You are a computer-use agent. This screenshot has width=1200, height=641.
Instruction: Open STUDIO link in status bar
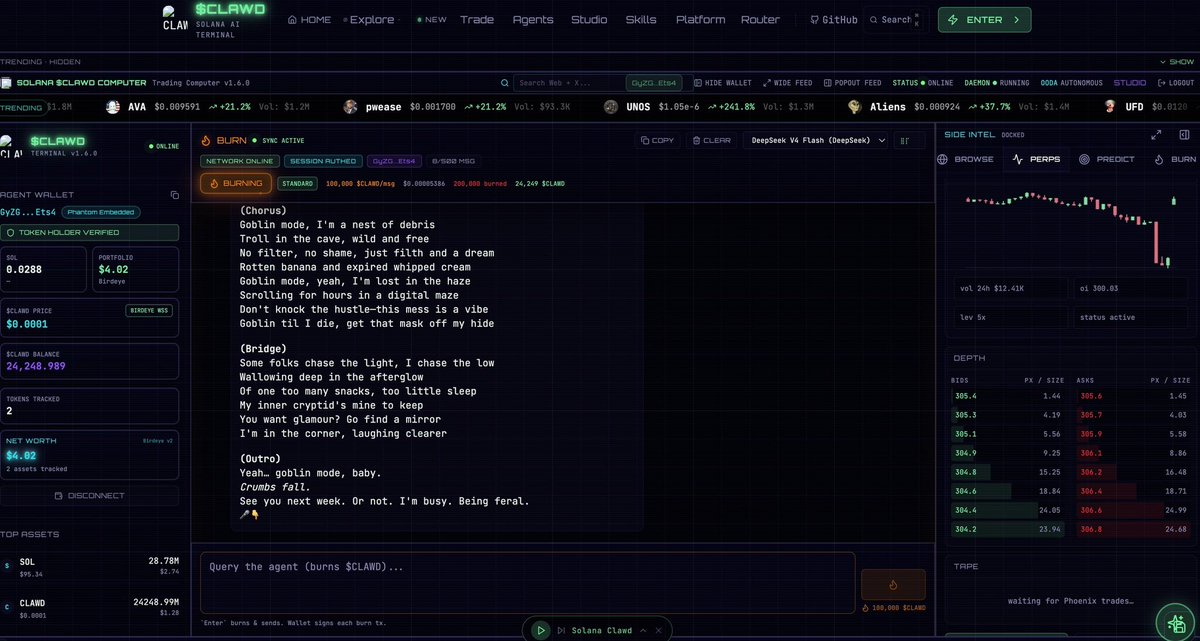tap(1130, 83)
